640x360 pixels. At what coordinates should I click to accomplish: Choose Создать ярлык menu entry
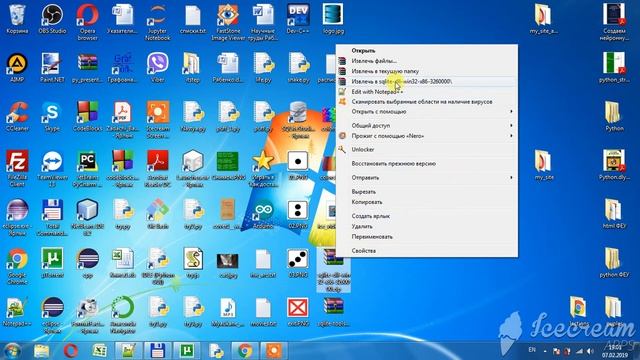[x=427, y=216]
